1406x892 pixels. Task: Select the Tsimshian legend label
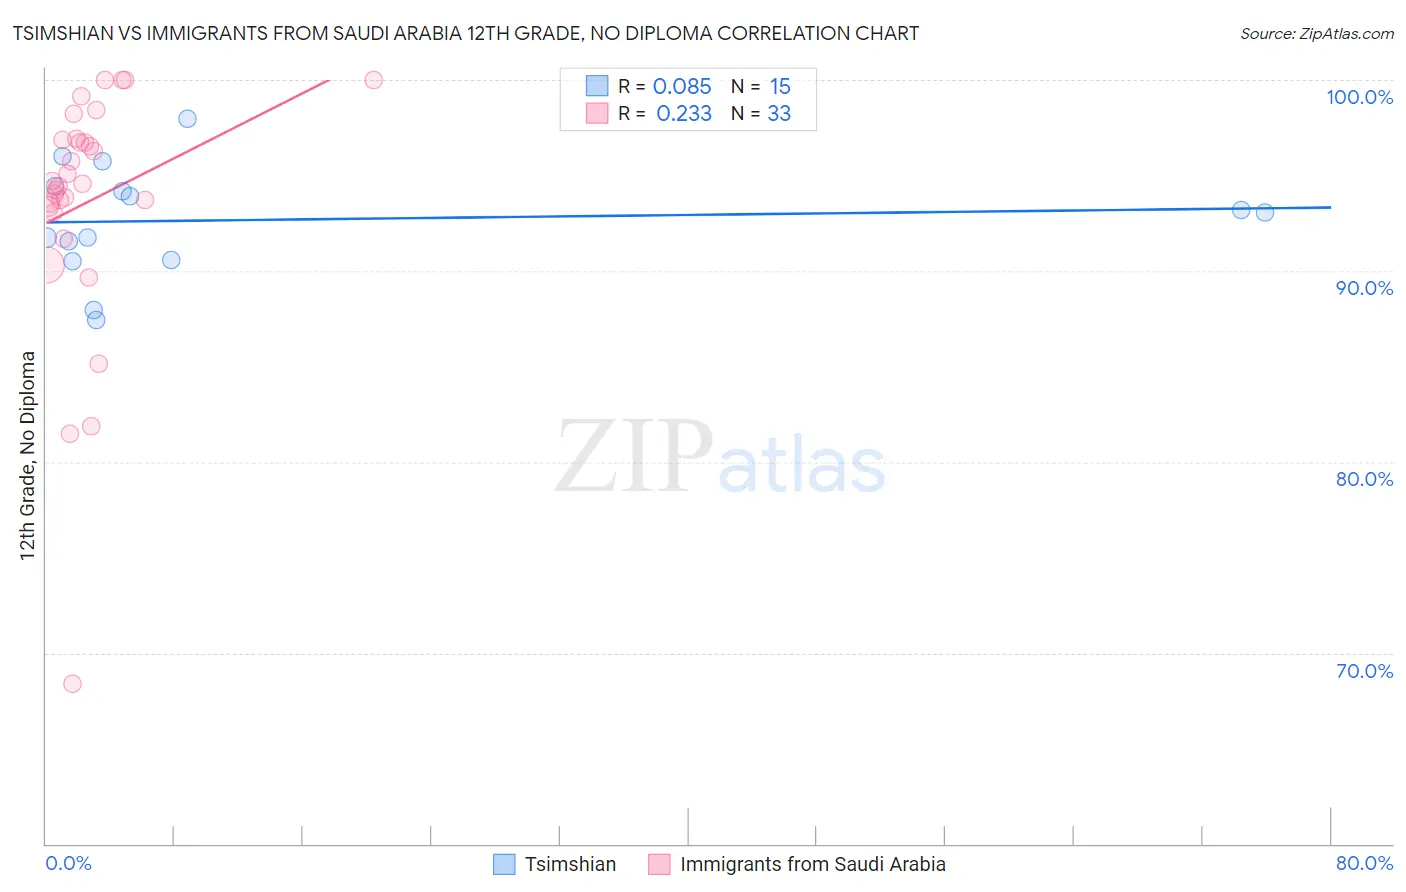[570, 864]
